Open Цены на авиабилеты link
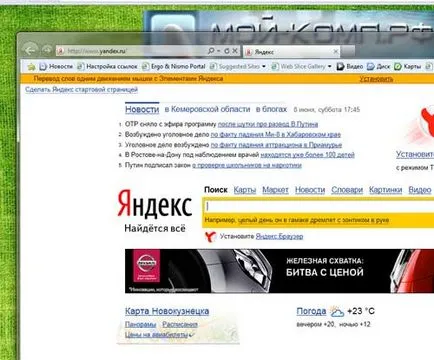This screenshot has height=360, width=434. point(157,334)
